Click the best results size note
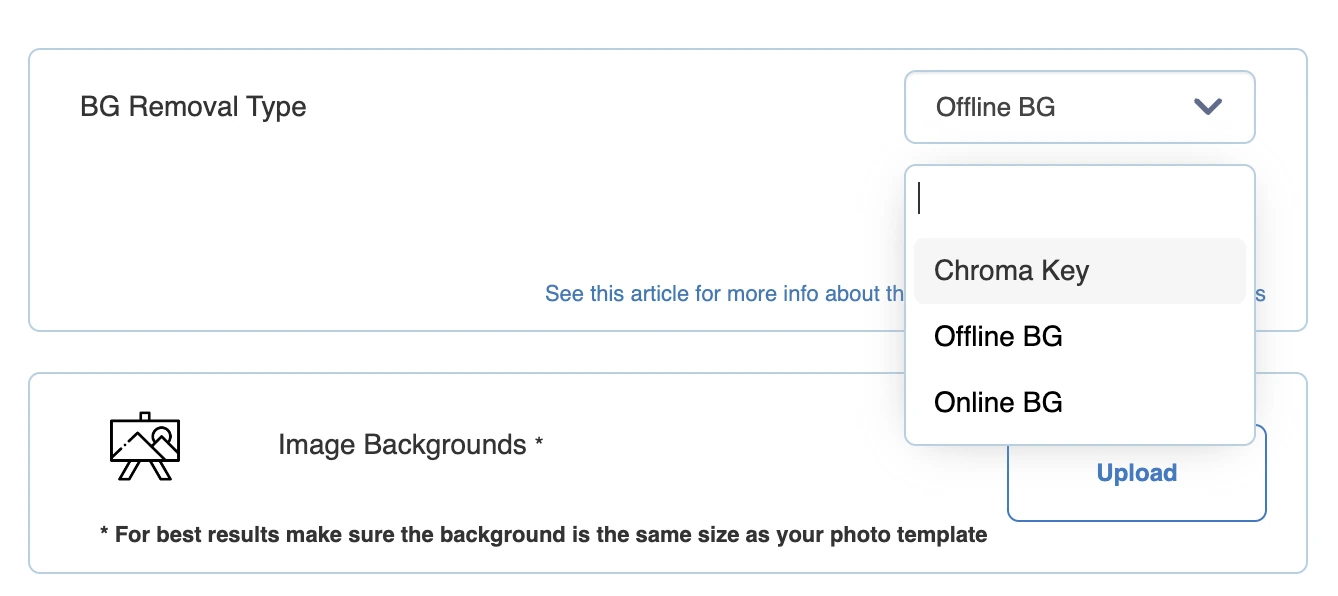This screenshot has height=596, width=1338. pos(543,535)
